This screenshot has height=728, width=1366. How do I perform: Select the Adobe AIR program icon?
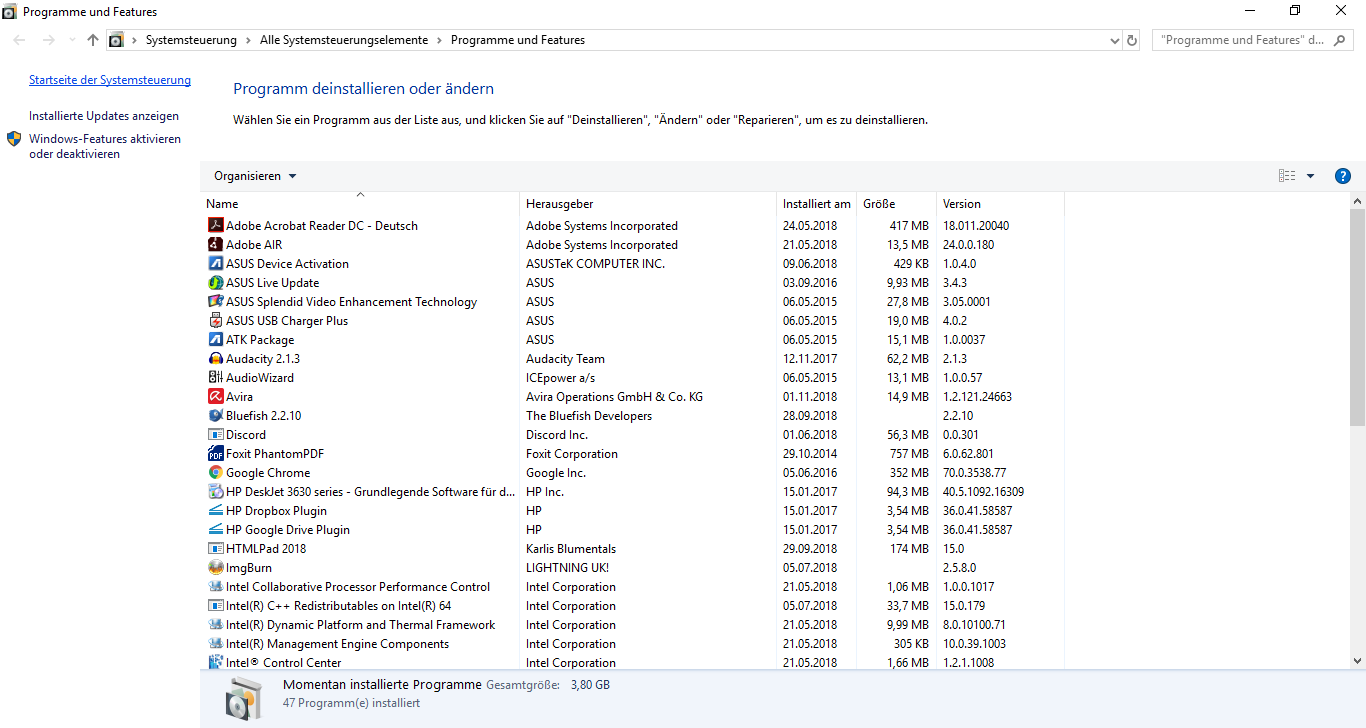[x=215, y=244]
